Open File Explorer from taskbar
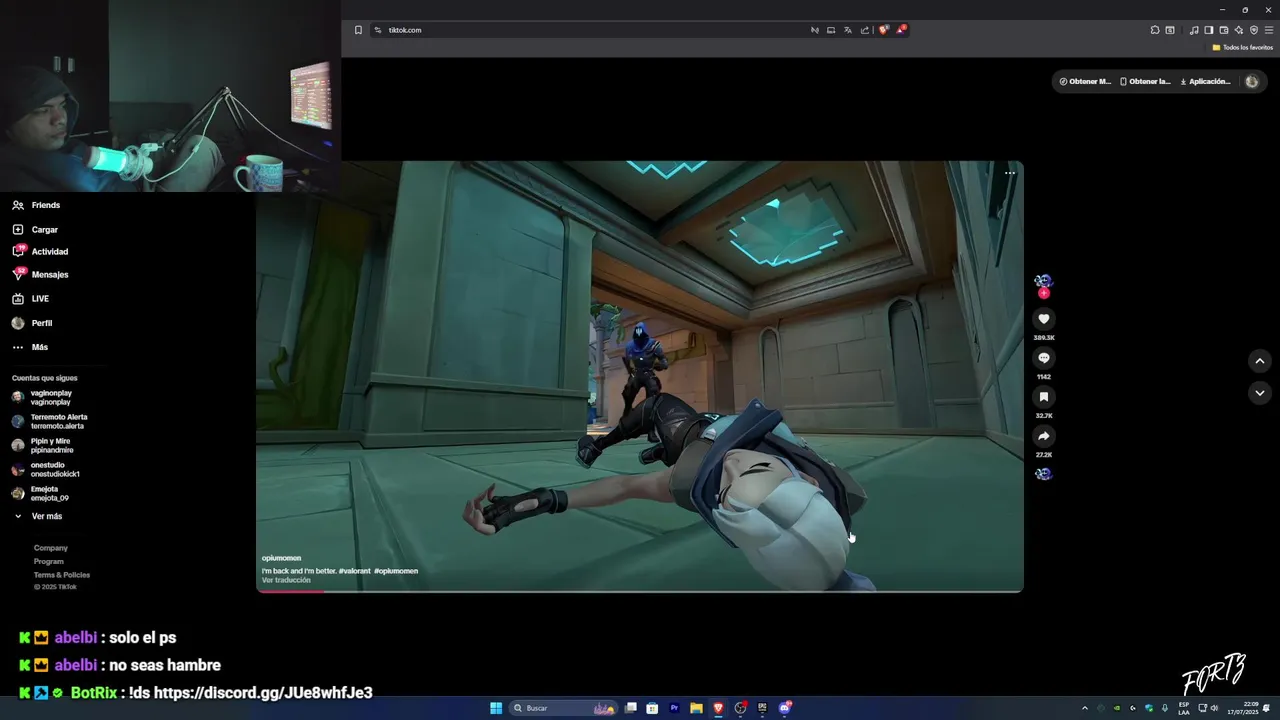This screenshot has height=720, width=1280. 696,708
